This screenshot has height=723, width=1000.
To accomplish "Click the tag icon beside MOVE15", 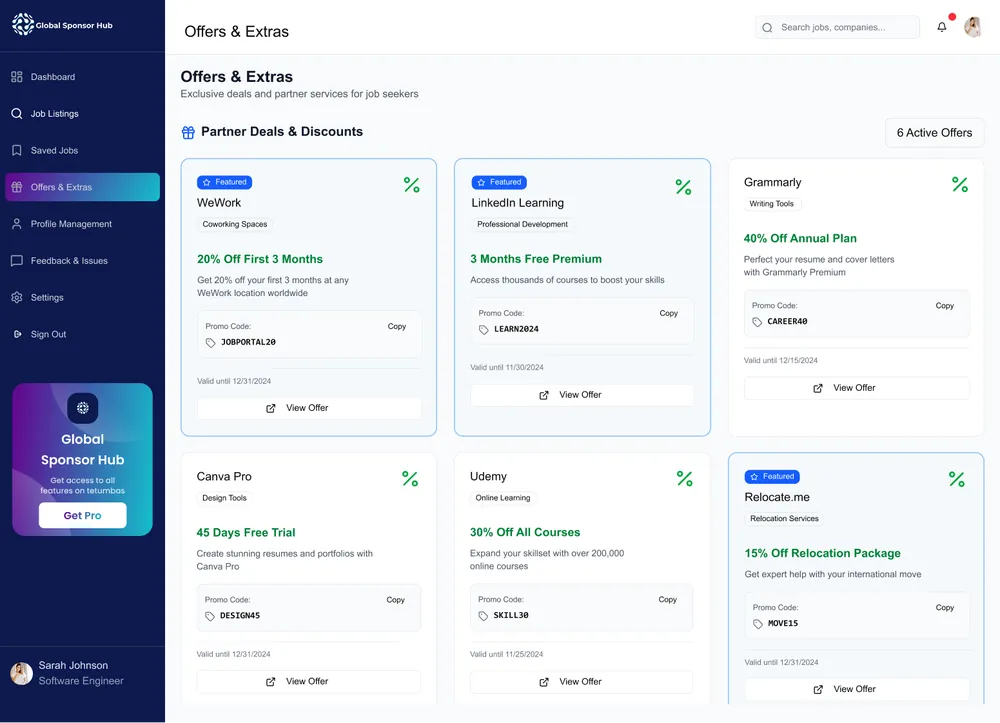I will click(x=758, y=624).
